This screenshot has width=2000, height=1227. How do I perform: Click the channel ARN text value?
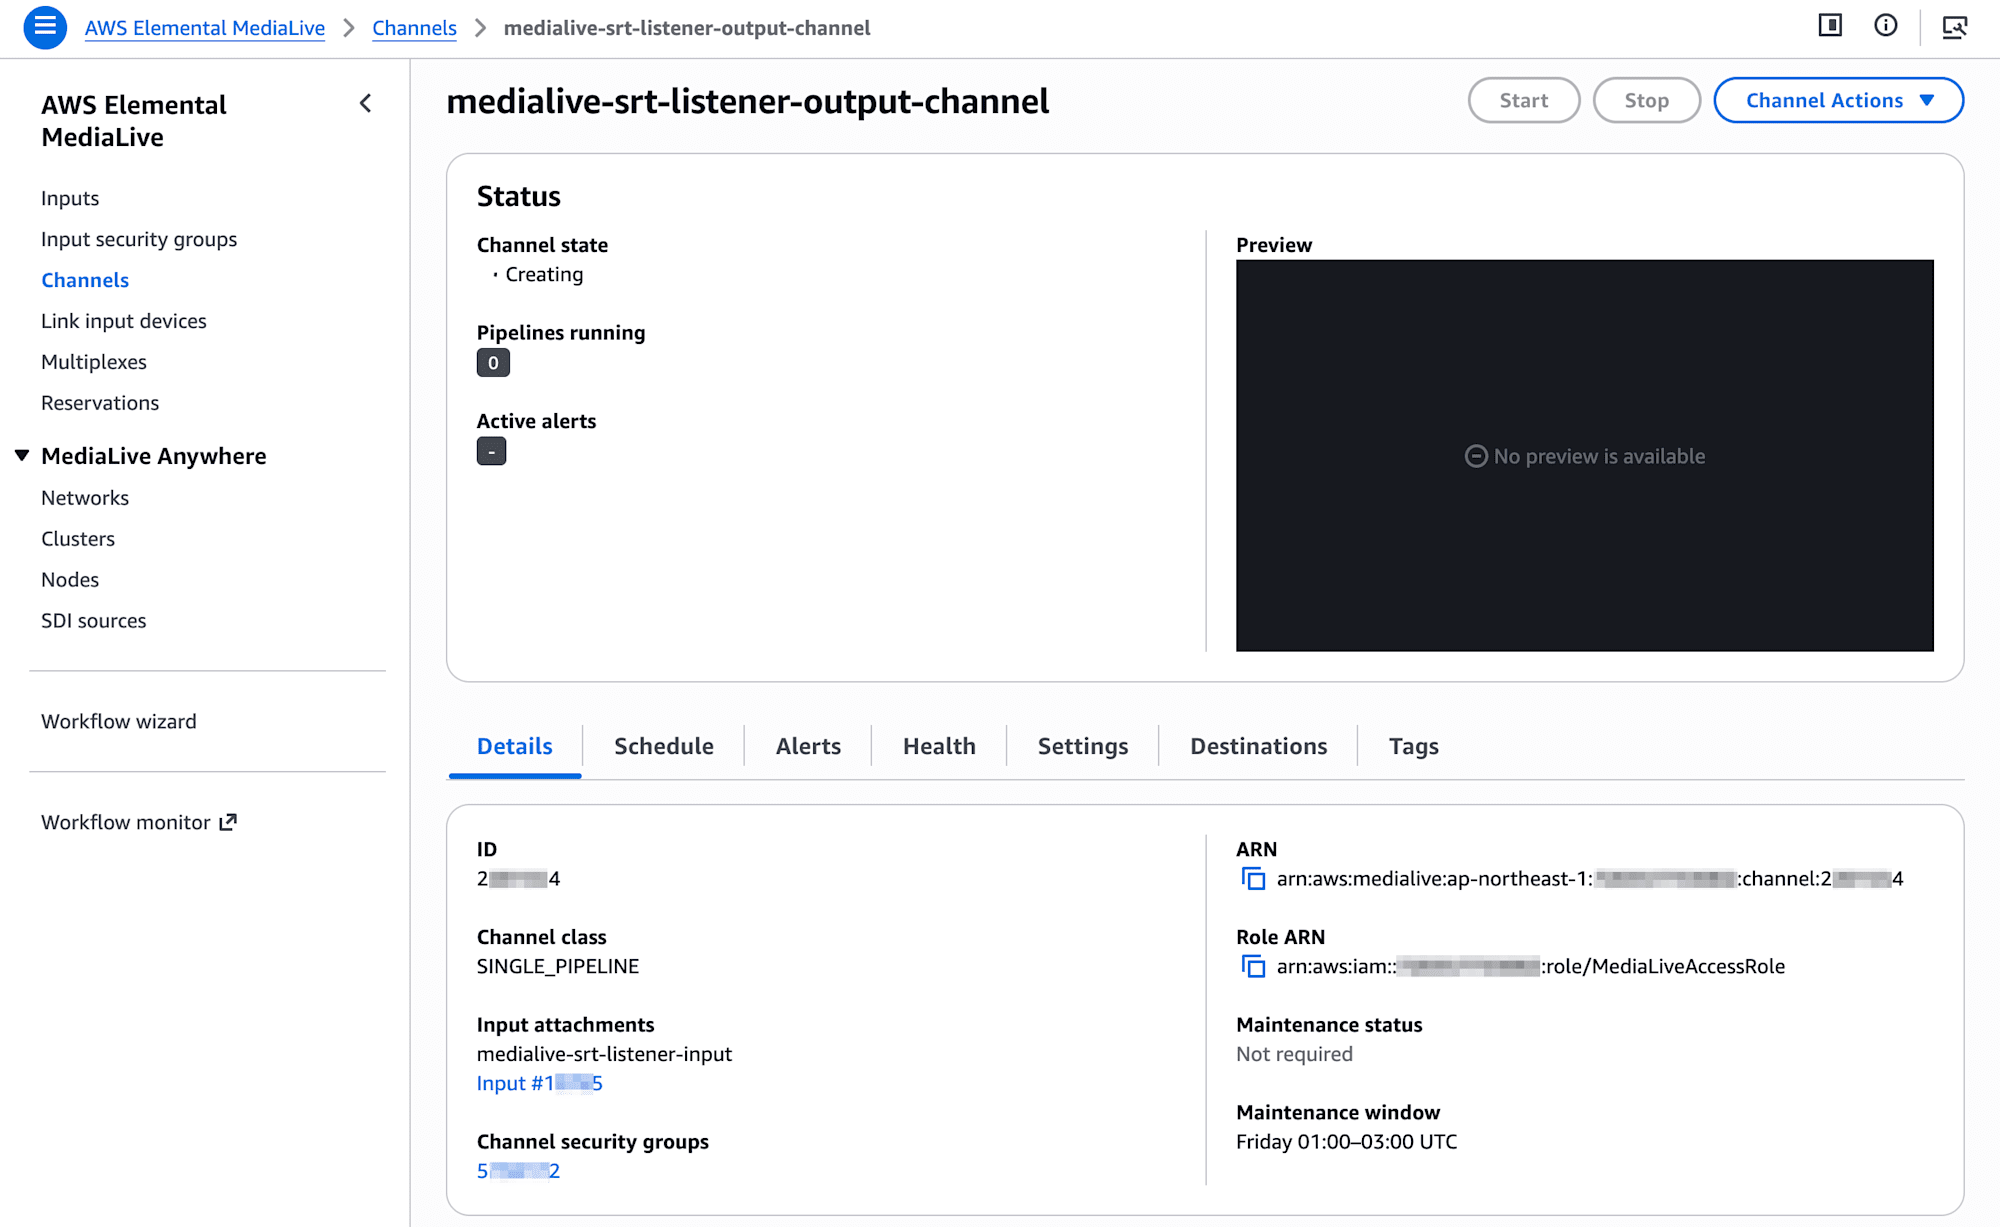click(x=1590, y=879)
